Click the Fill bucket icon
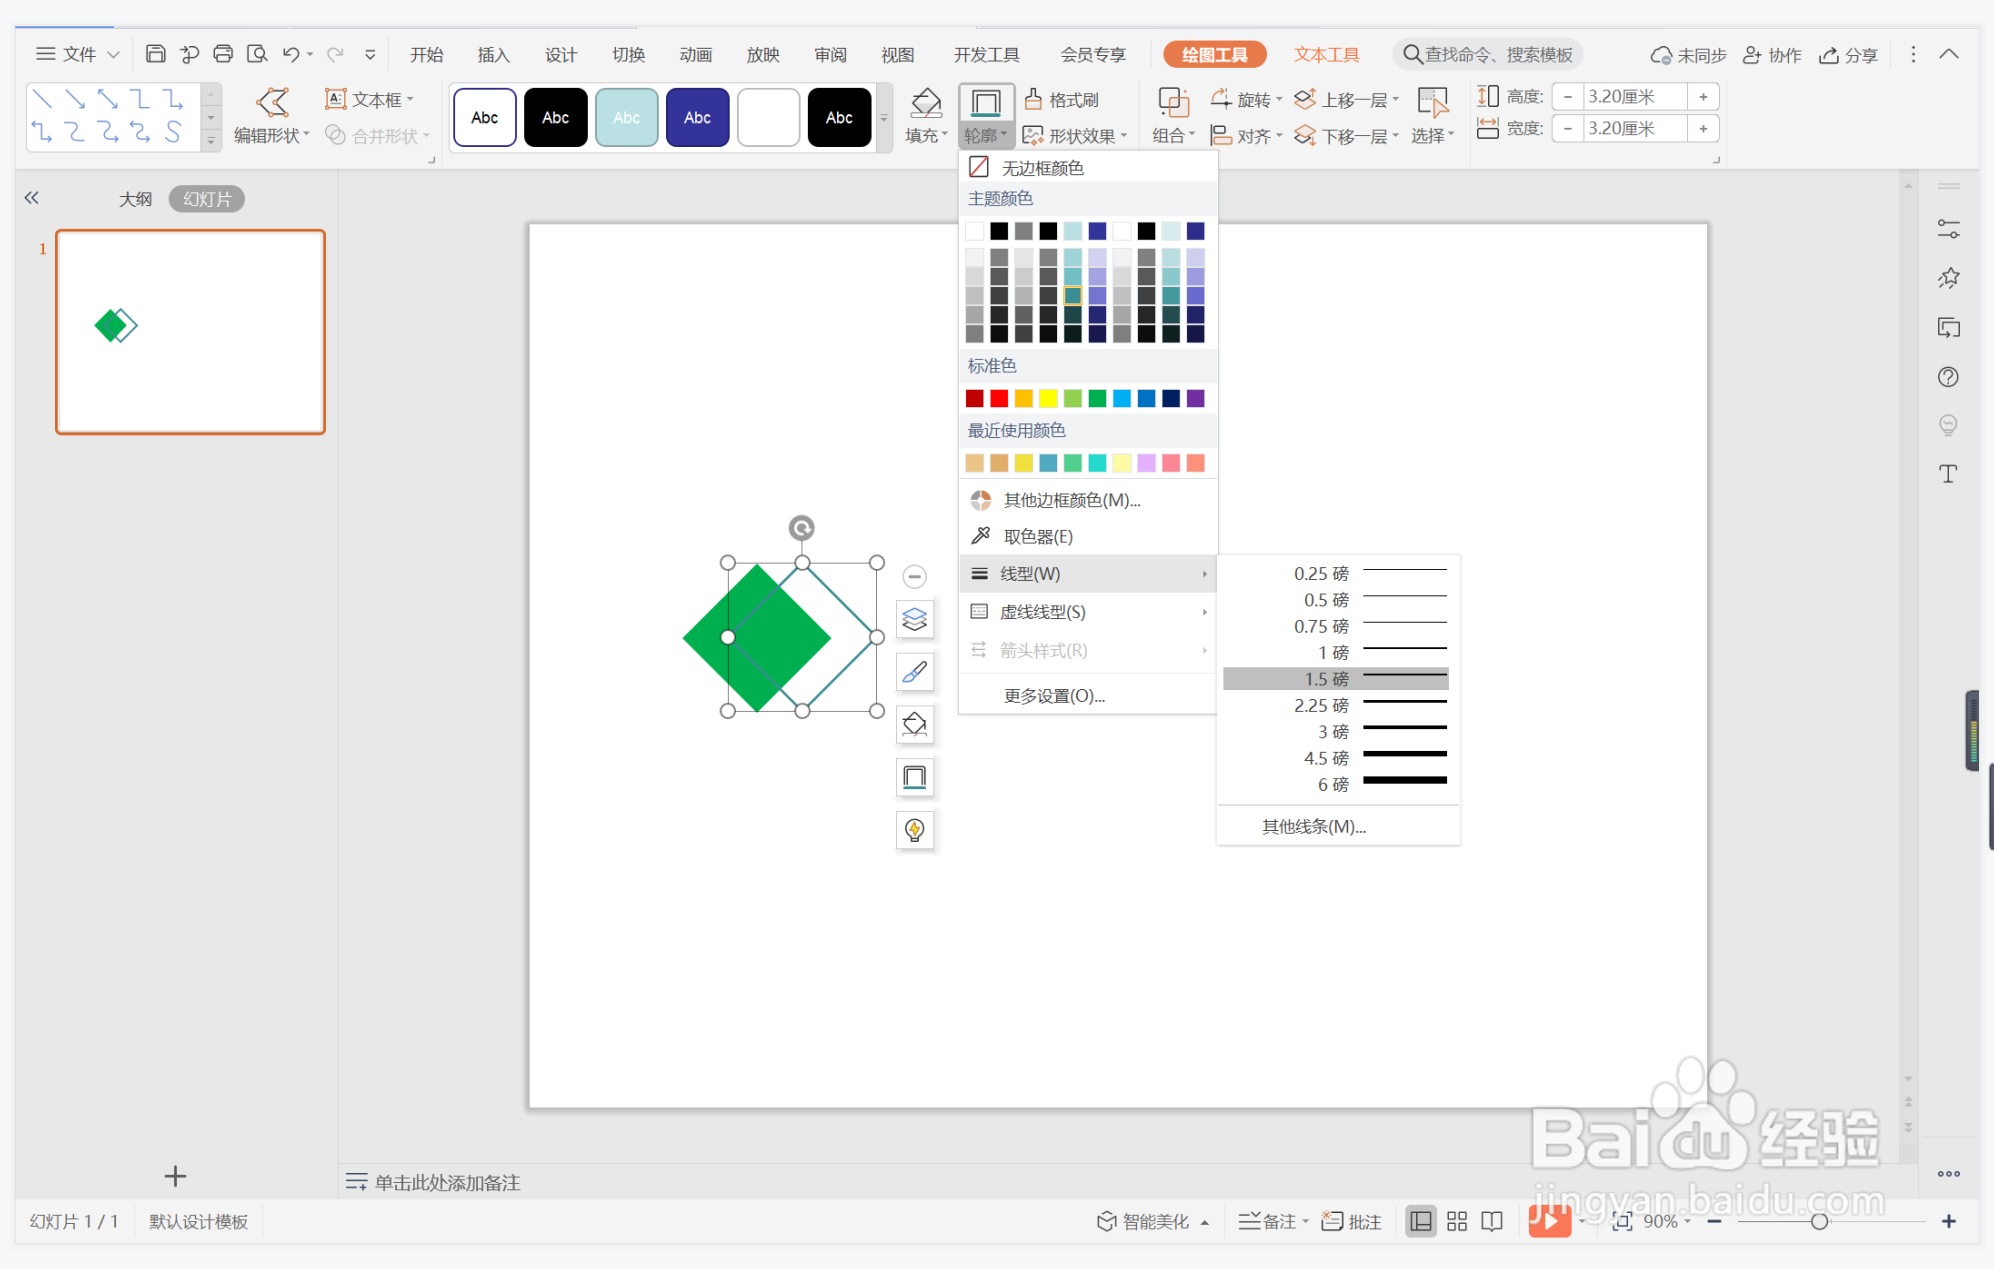Image resolution: width=1994 pixels, height=1269 pixels. [x=925, y=103]
